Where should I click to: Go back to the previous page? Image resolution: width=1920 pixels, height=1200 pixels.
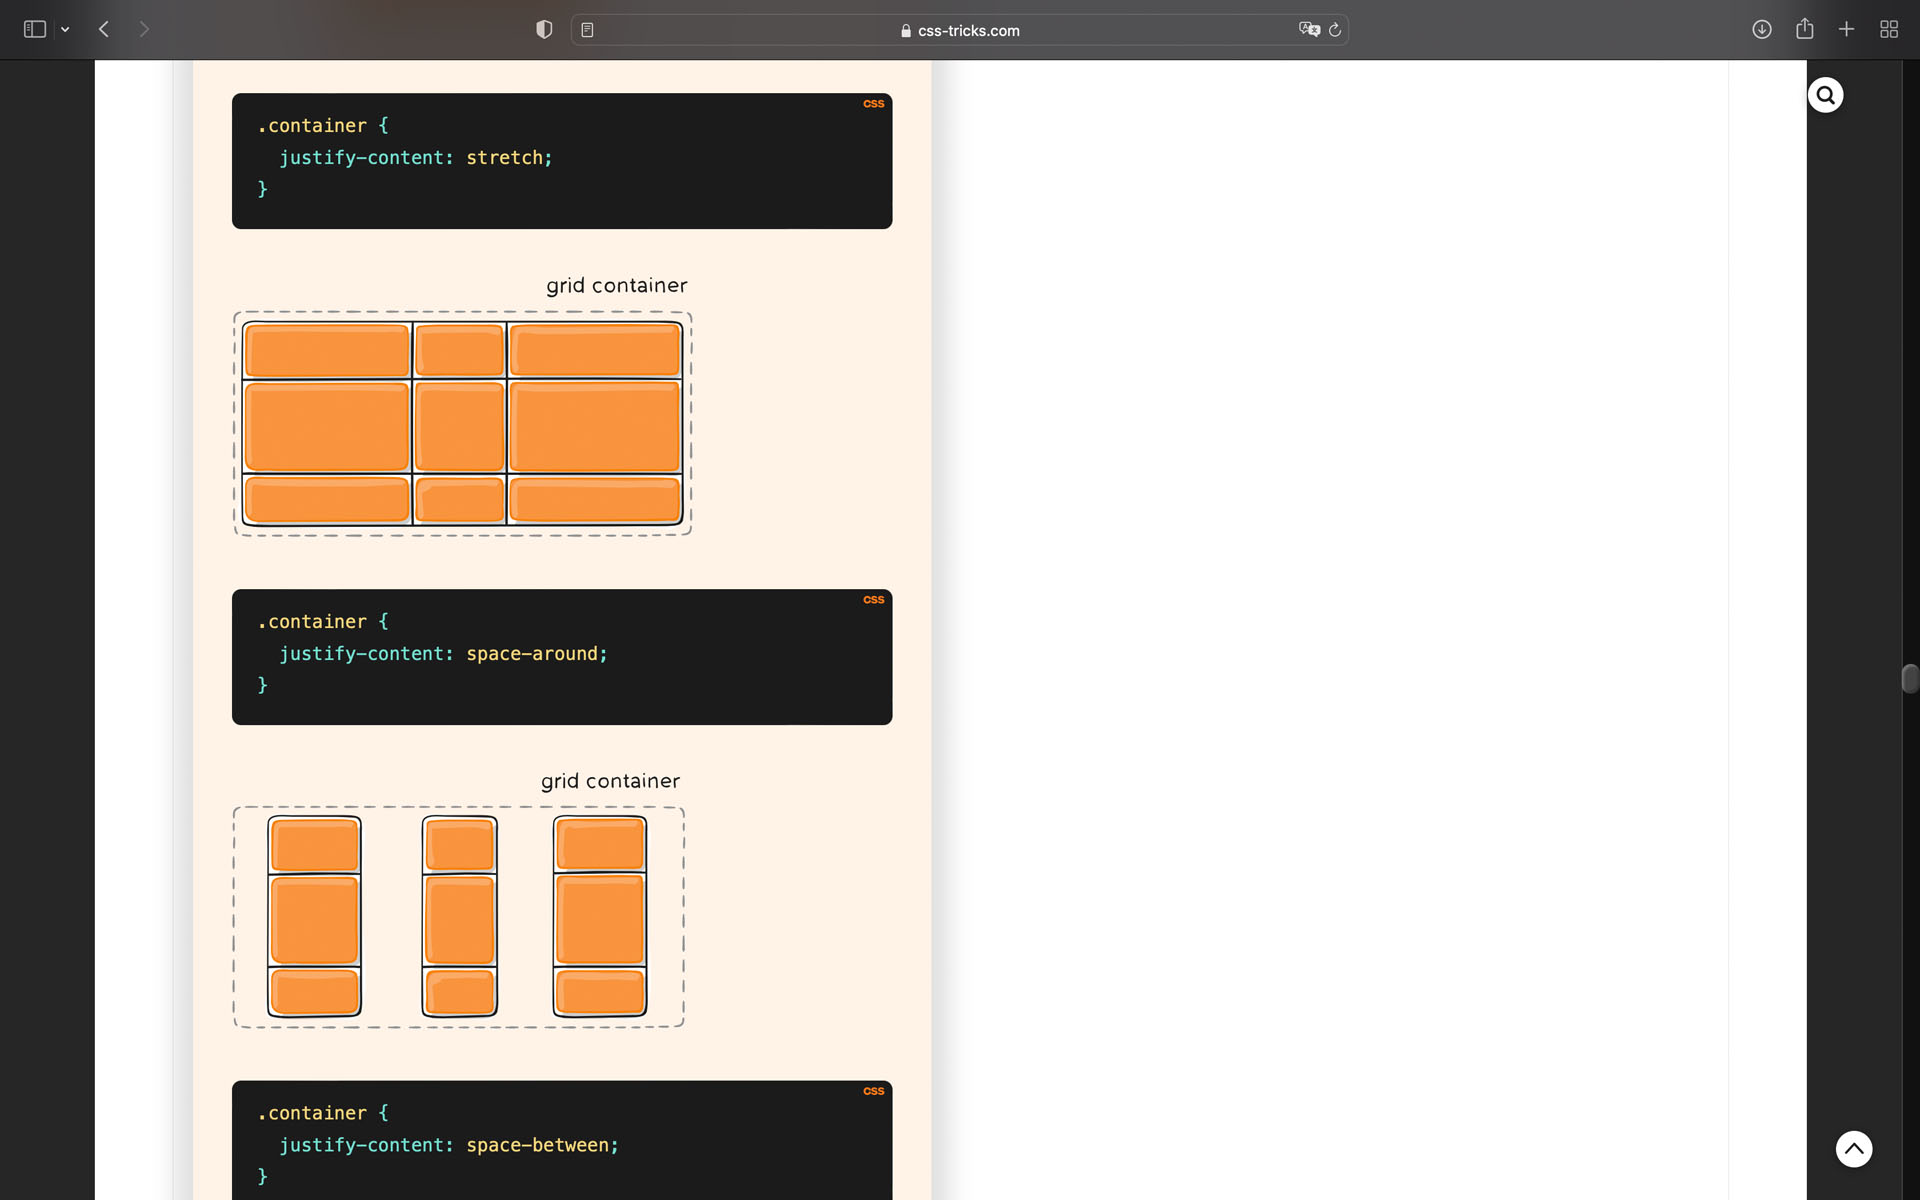104,30
